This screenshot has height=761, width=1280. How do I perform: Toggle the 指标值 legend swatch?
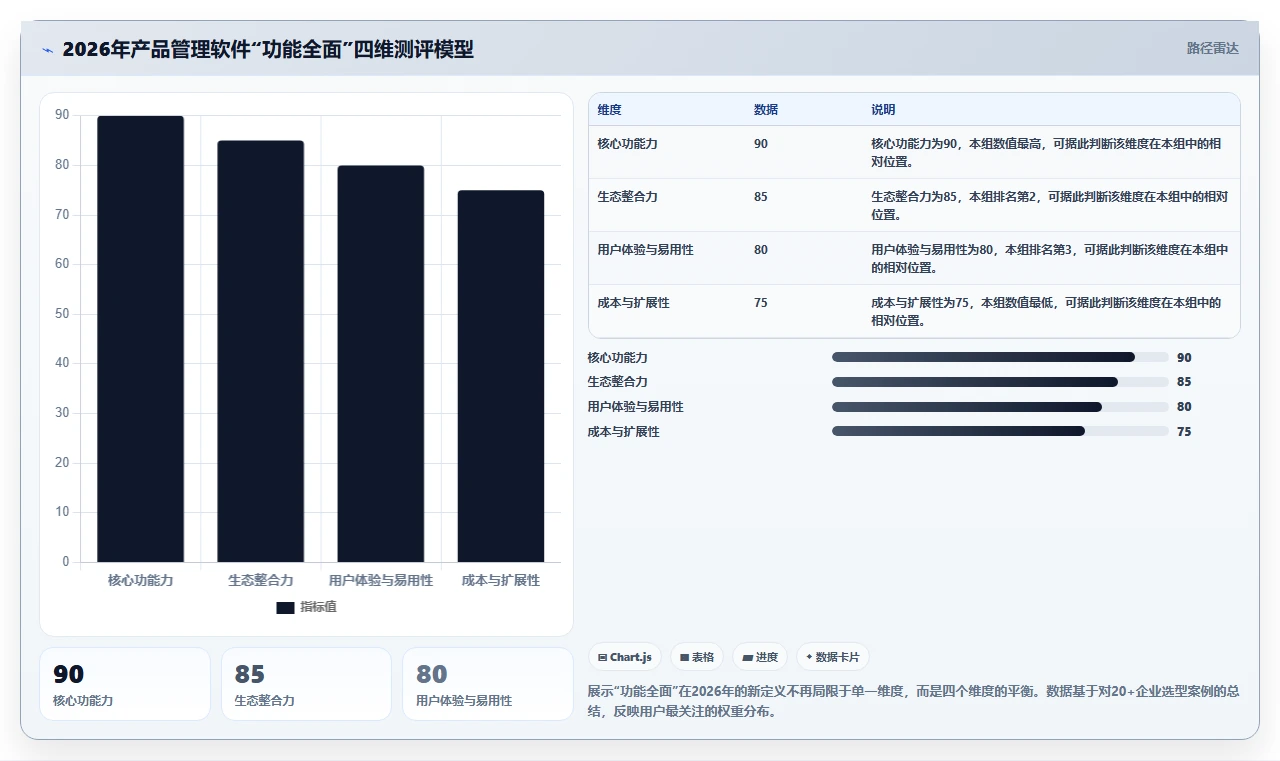285,608
